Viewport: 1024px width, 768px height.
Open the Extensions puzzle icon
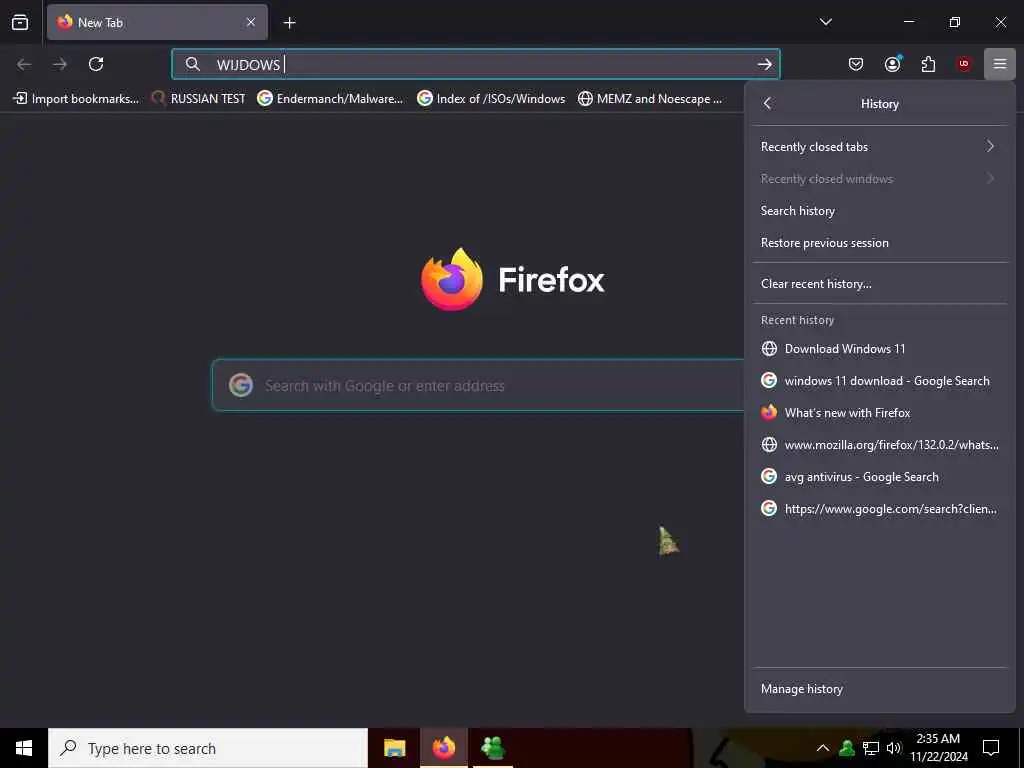[x=928, y=64]
